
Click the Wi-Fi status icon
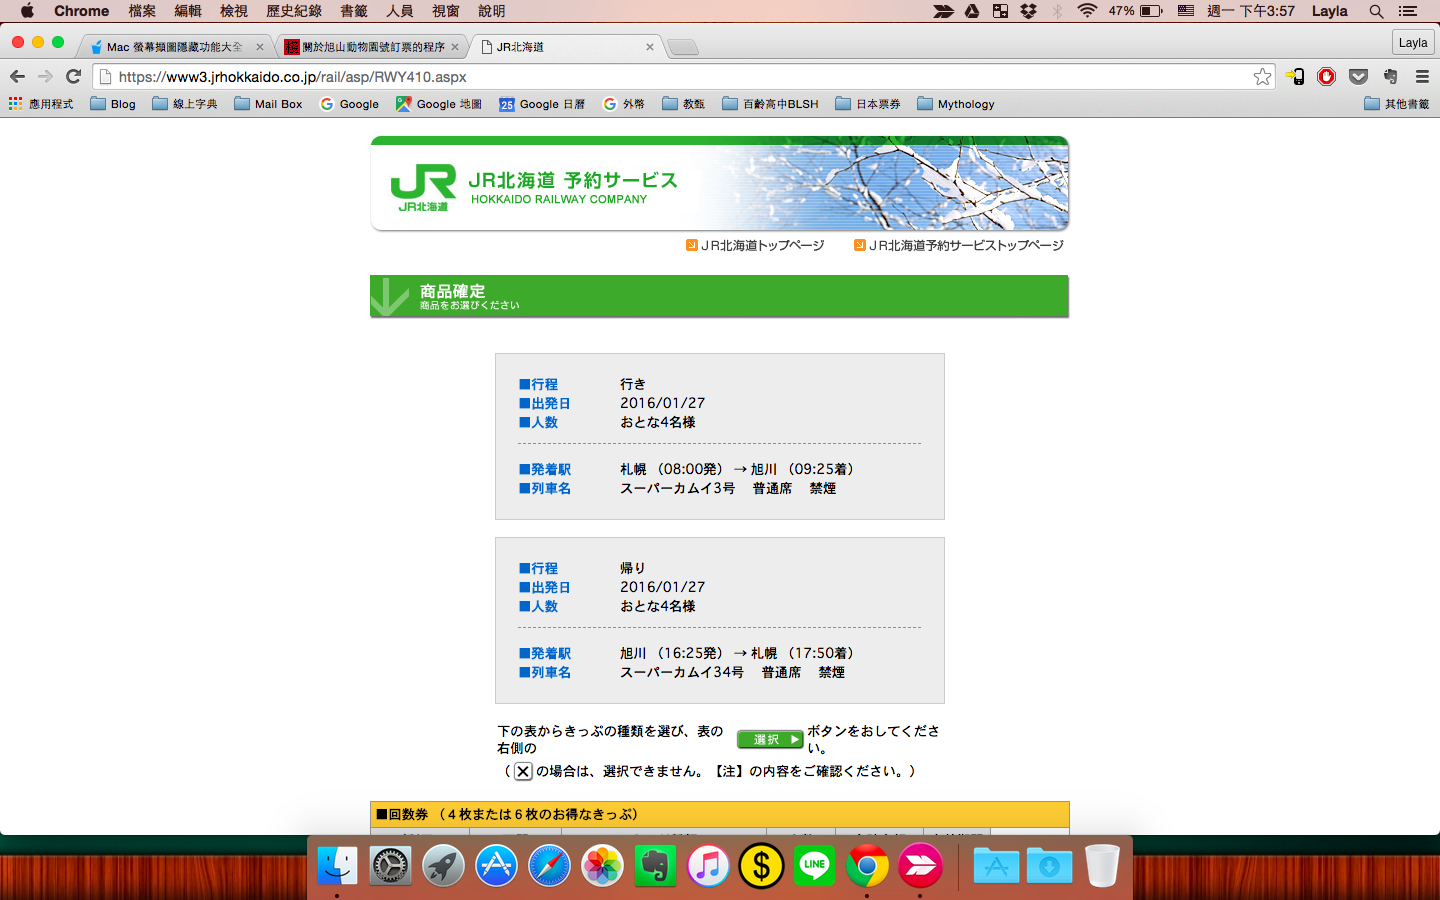tap(1087, 11)
